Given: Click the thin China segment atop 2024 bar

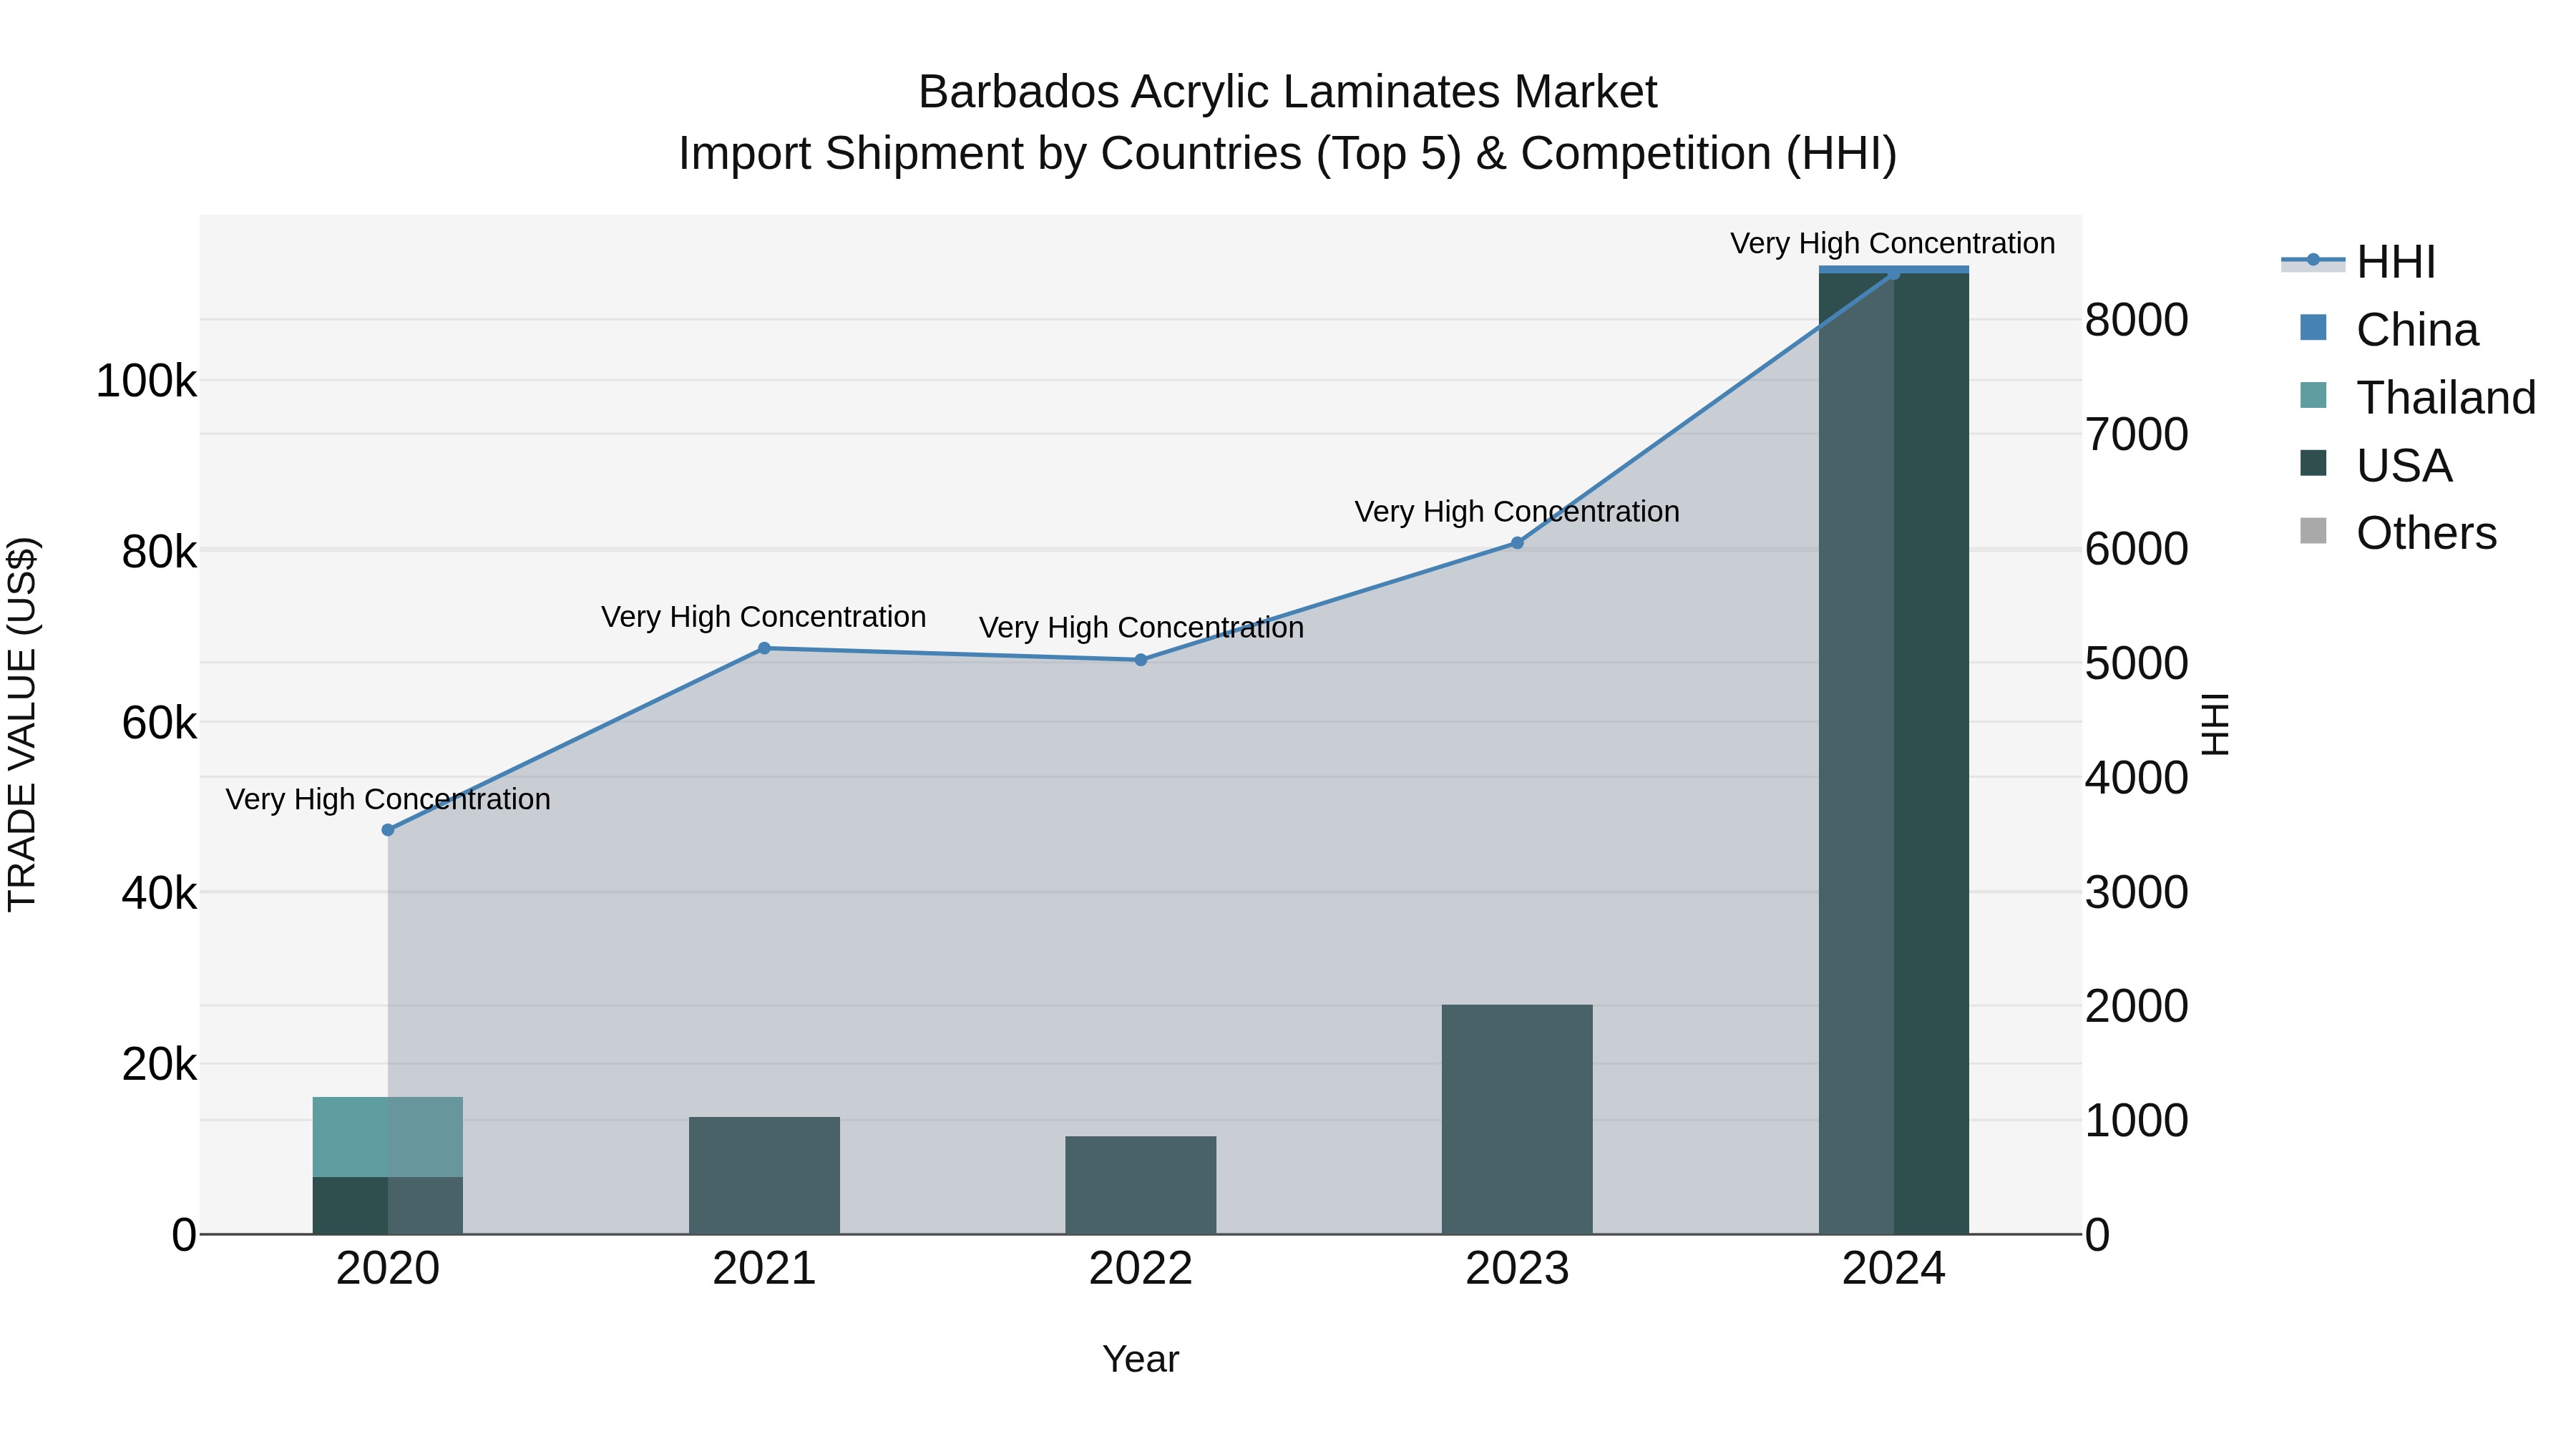Looking at the screenshot, I should tap(1893, 269).
